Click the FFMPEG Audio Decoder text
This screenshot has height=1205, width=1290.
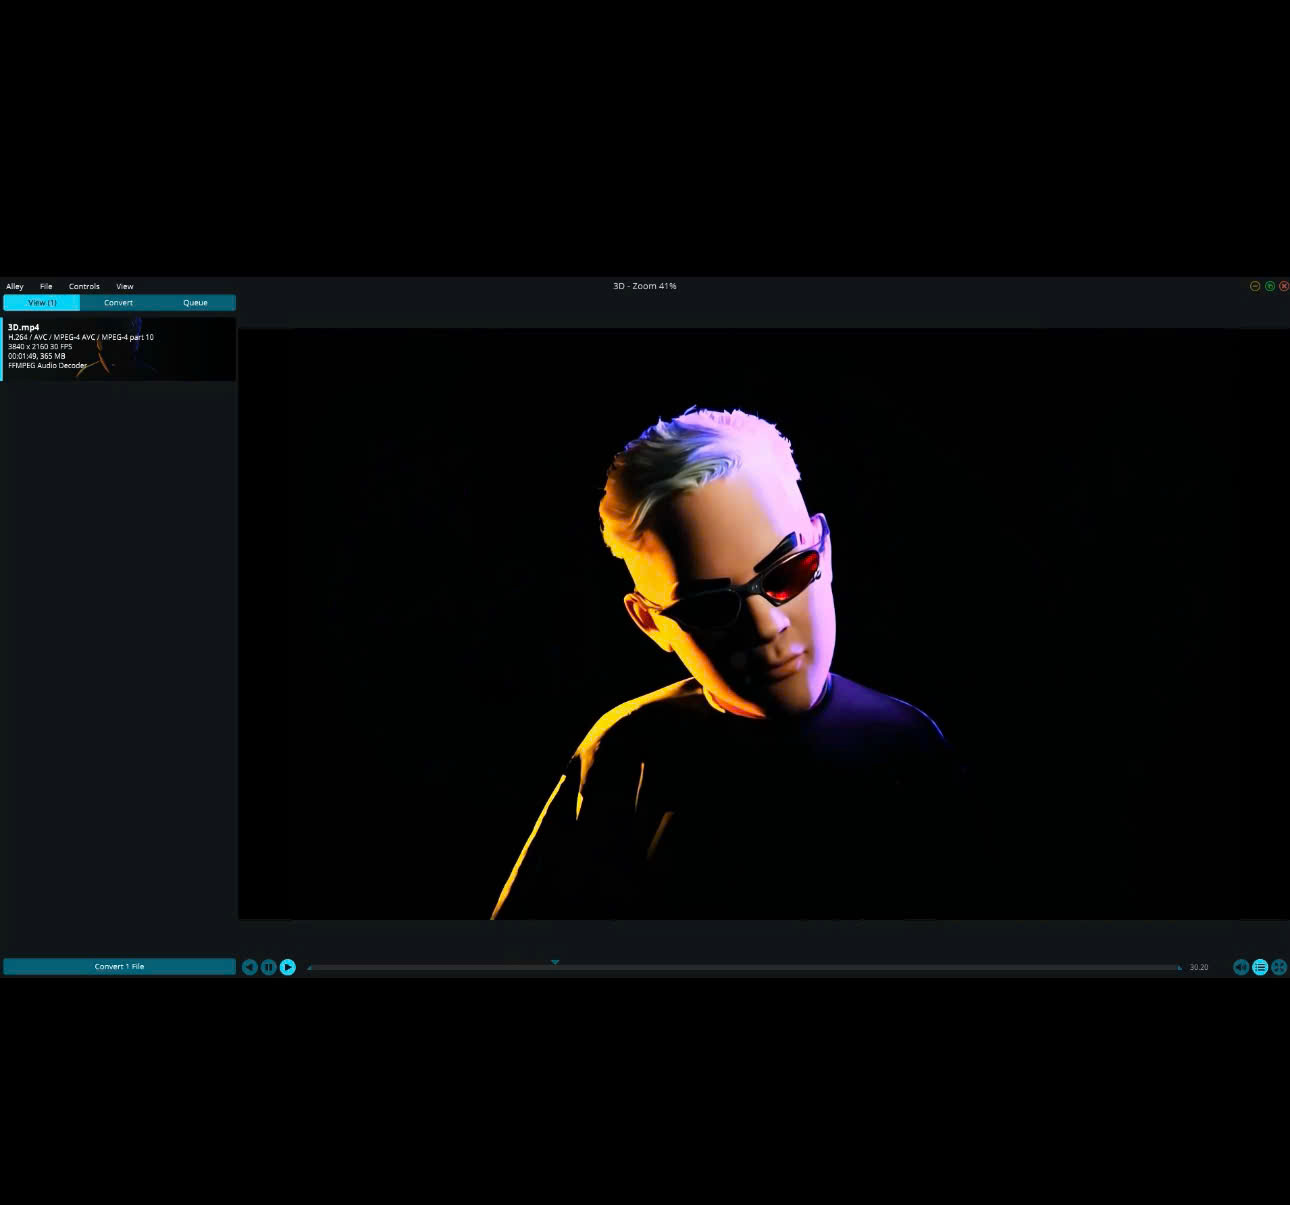[47, 365]
